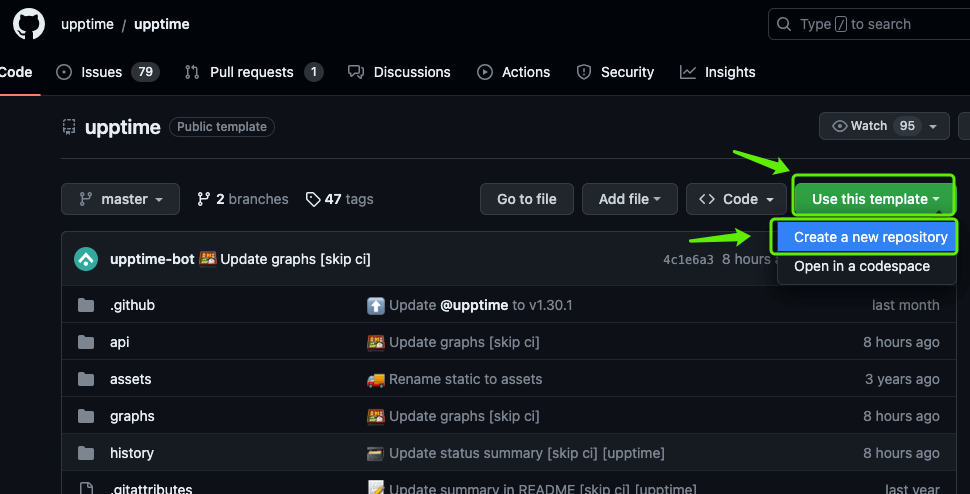Open the assets folder

131,380
